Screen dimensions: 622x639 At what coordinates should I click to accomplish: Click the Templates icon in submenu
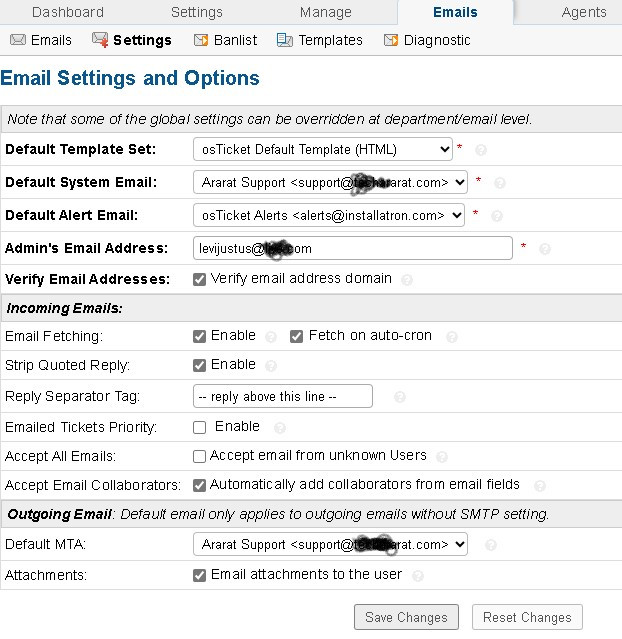tap(285, 41)
